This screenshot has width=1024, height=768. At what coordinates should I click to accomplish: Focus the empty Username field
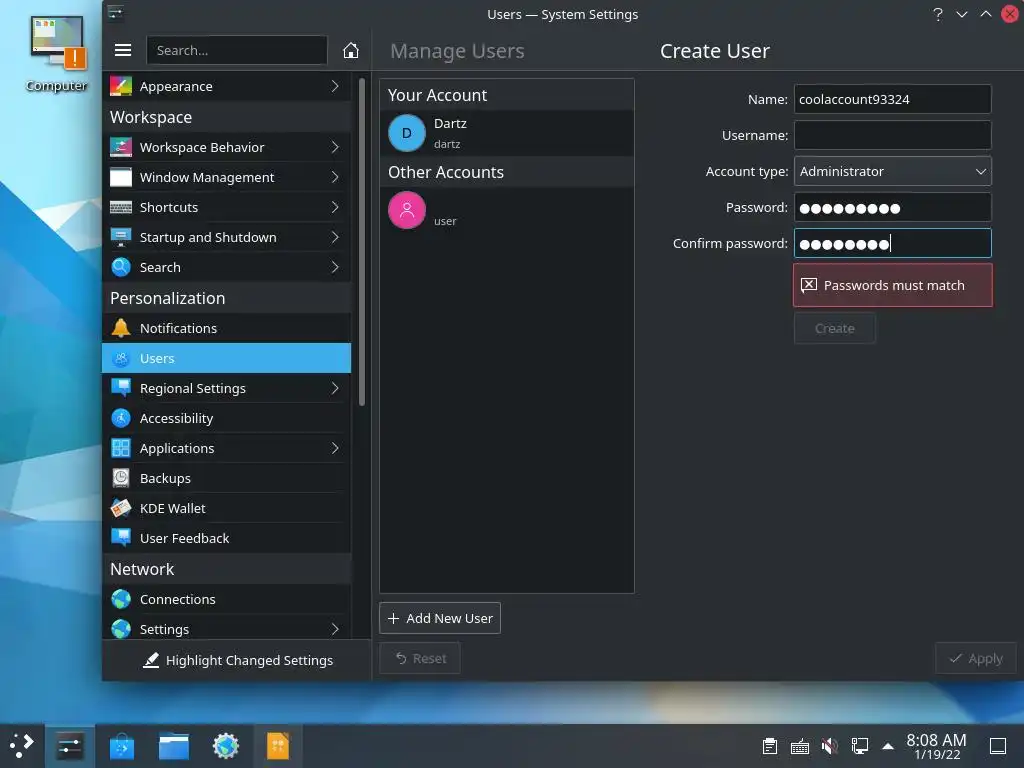click(892, 135)
